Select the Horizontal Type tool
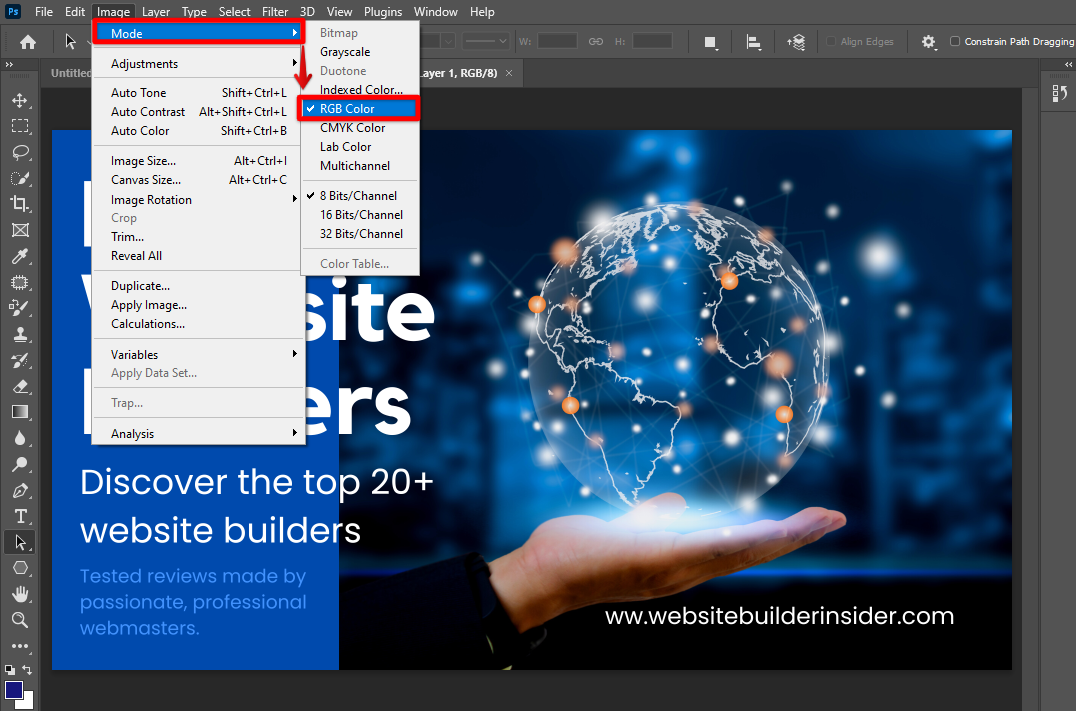The image size is (1076, 711). pyautogui.click(x=19, y=516)
